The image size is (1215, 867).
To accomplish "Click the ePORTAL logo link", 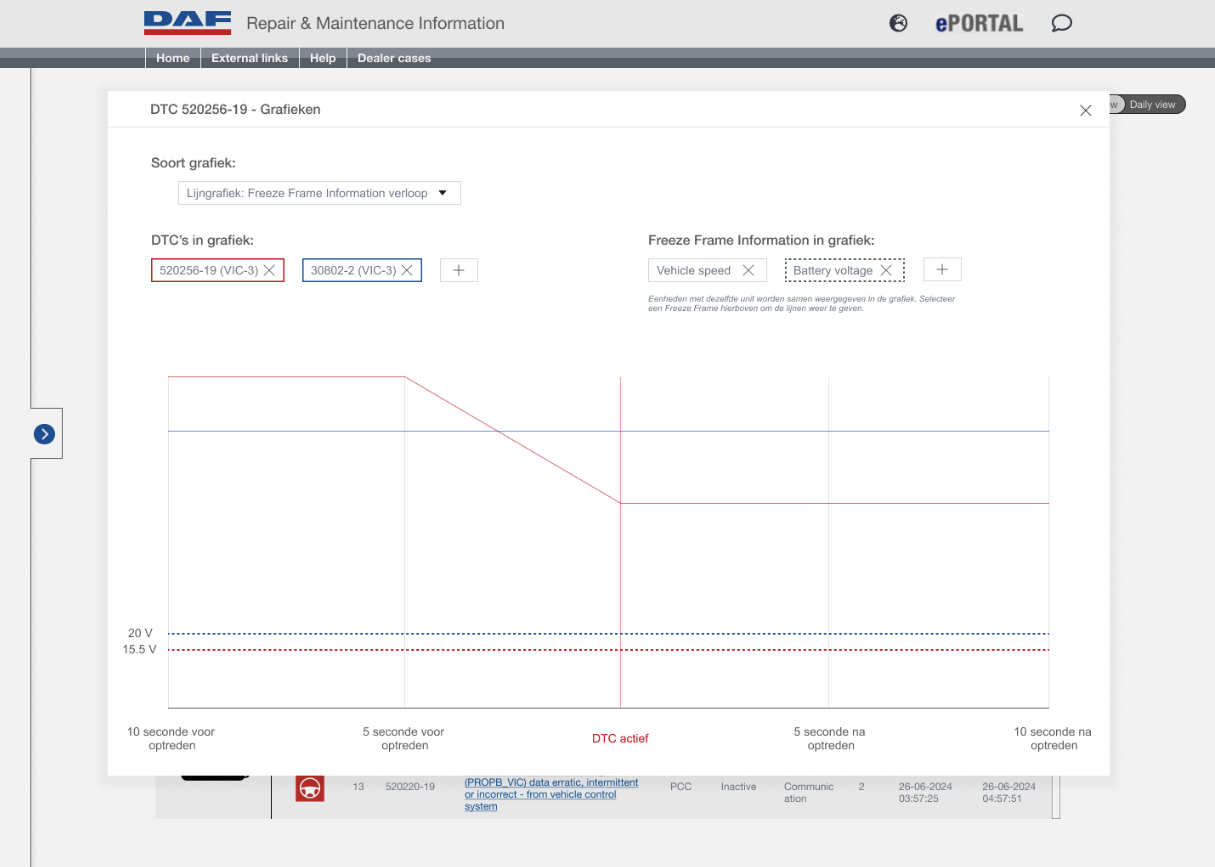I will pyautogui.click(x=979, y=23).
